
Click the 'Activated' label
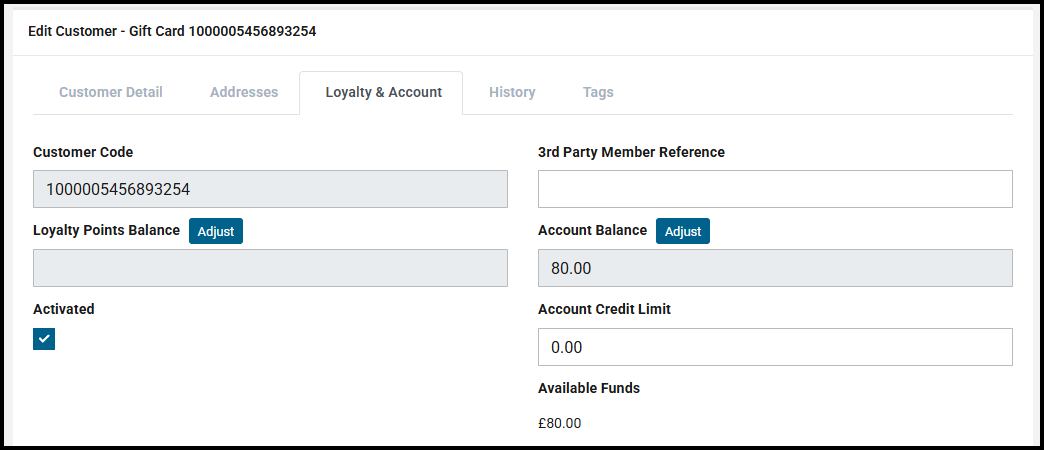click(x=64, y=309)
